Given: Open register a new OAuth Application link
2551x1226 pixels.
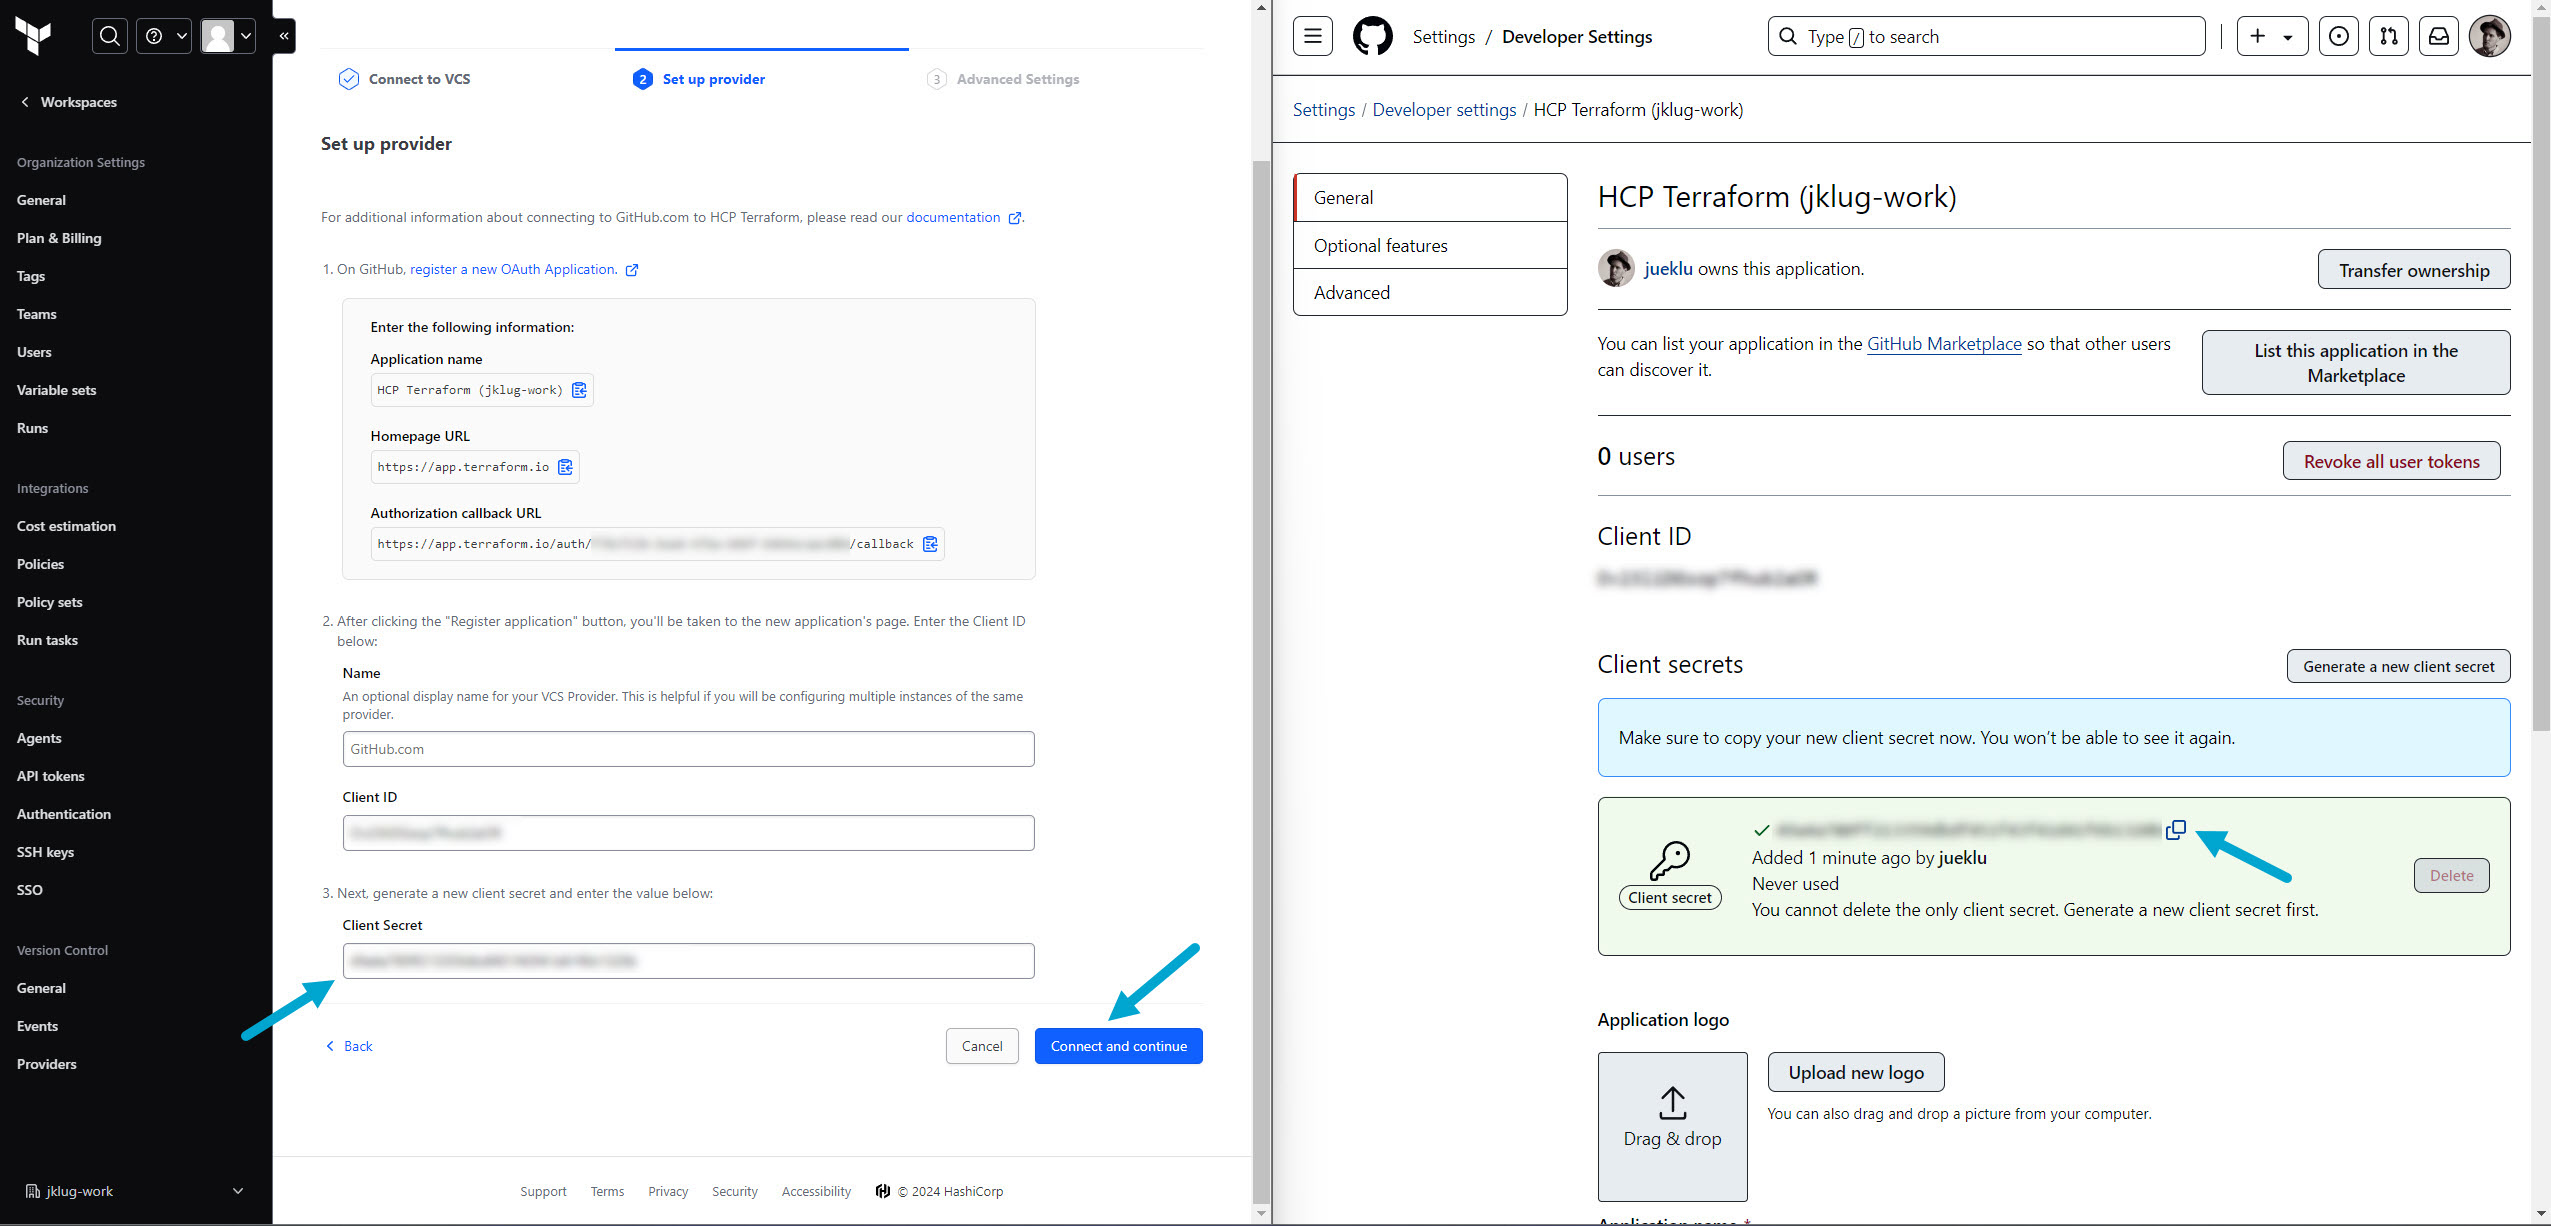Looking at the screenshot, I should [x=513, y=269].
